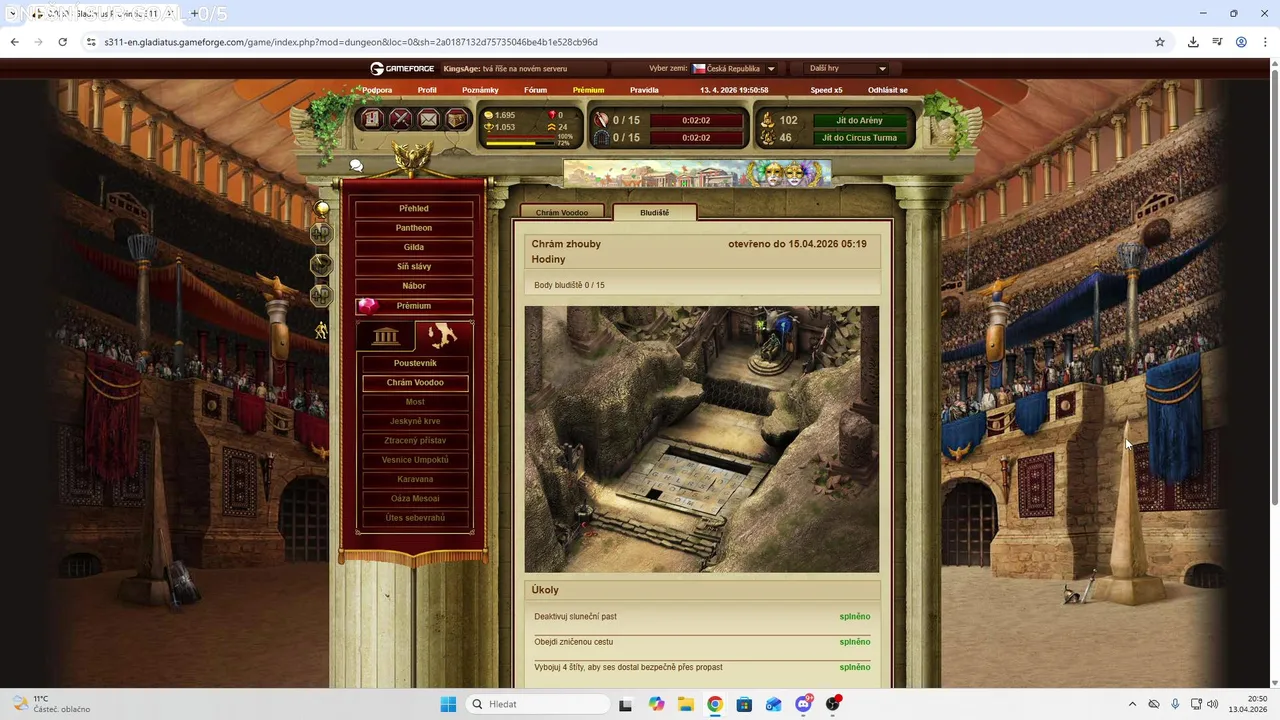Image resolution: width=1280 pixels, height=720 pixels.
Task: Click the running gladiator figure icon
Action: pos(321,330)
